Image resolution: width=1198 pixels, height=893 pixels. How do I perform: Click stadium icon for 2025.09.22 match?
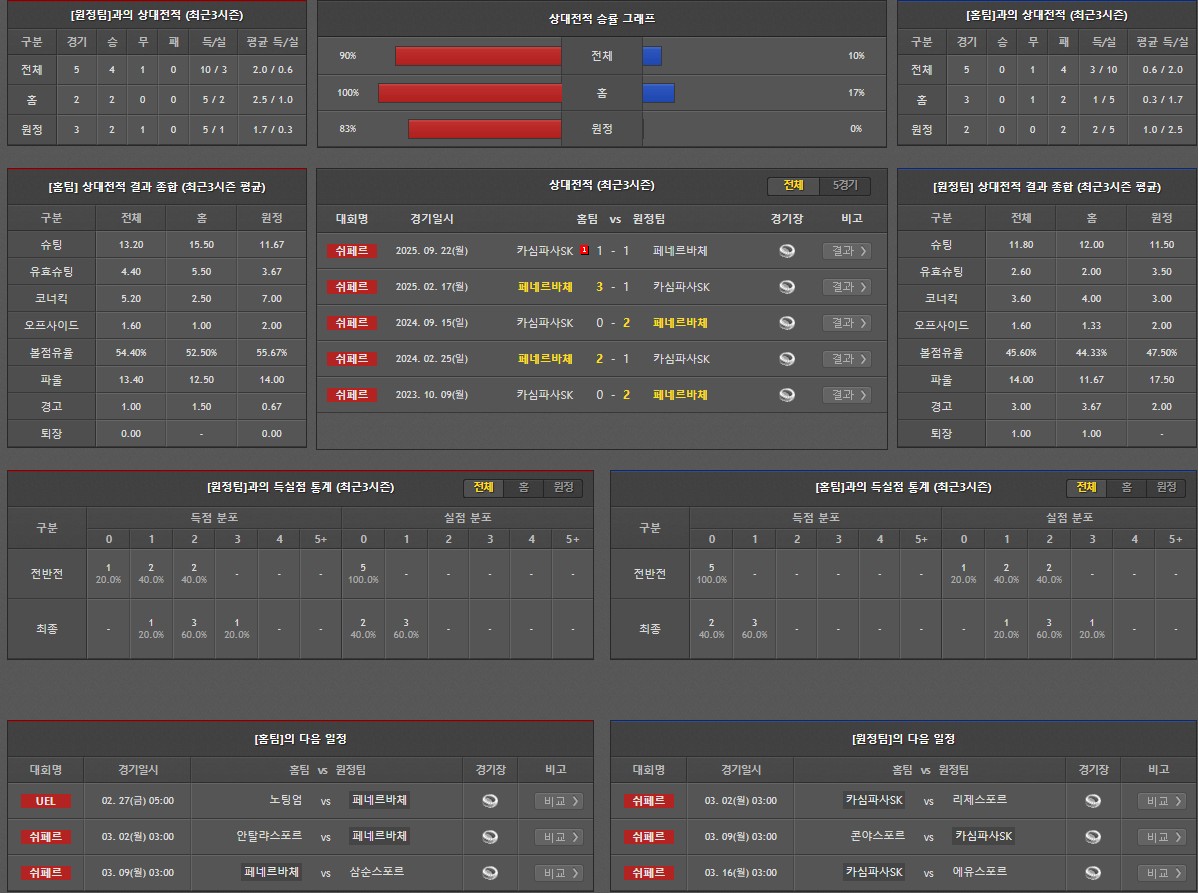tap(787, 251)
